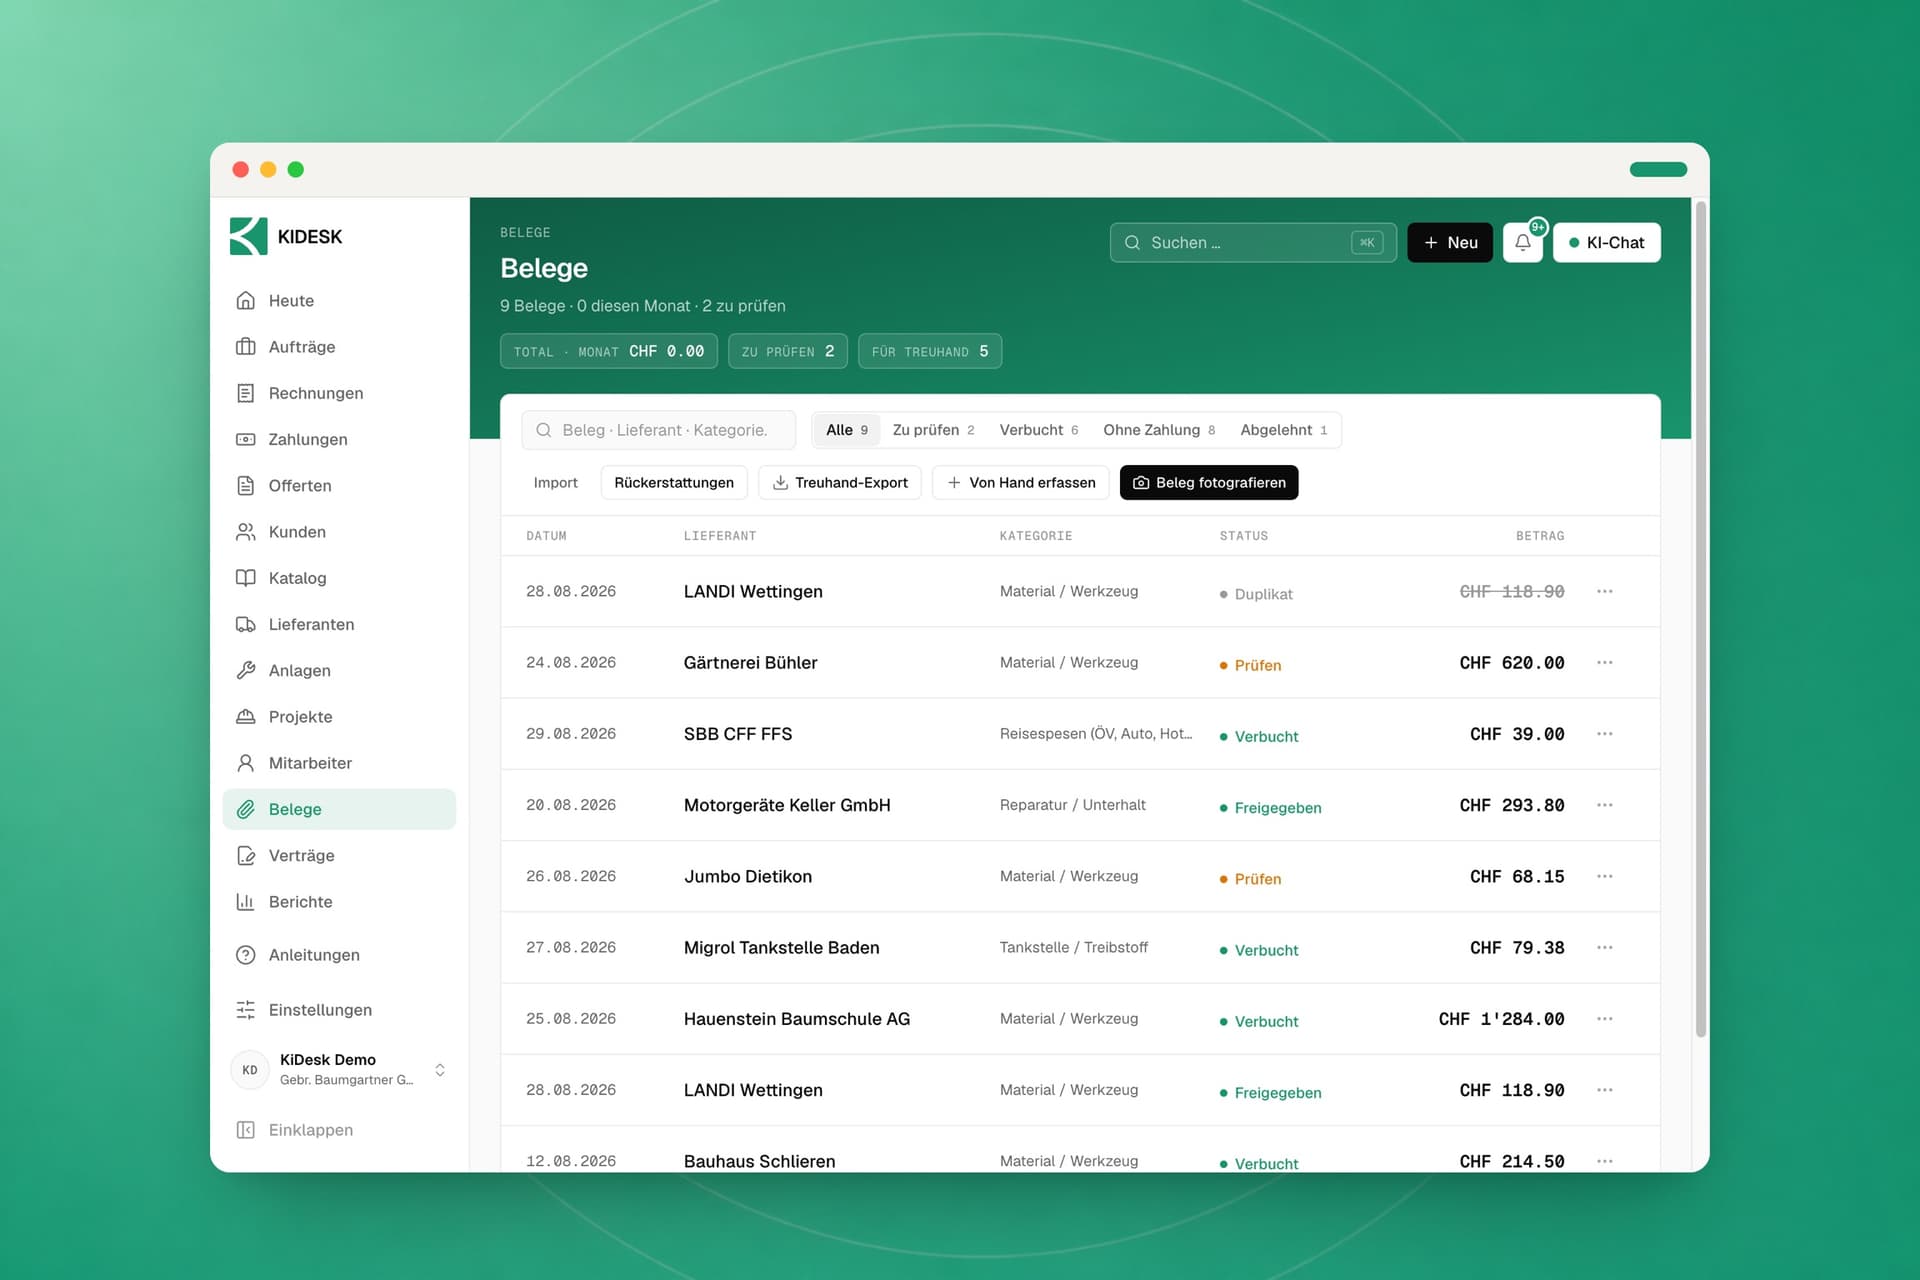Open row menu for Hauenstein Baumschule AG

(x=1605, y=1018)
